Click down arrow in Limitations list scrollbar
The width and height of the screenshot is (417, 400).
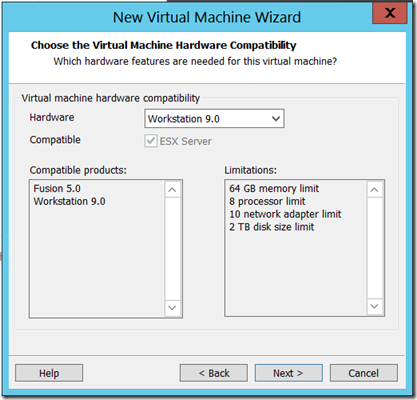374,306
